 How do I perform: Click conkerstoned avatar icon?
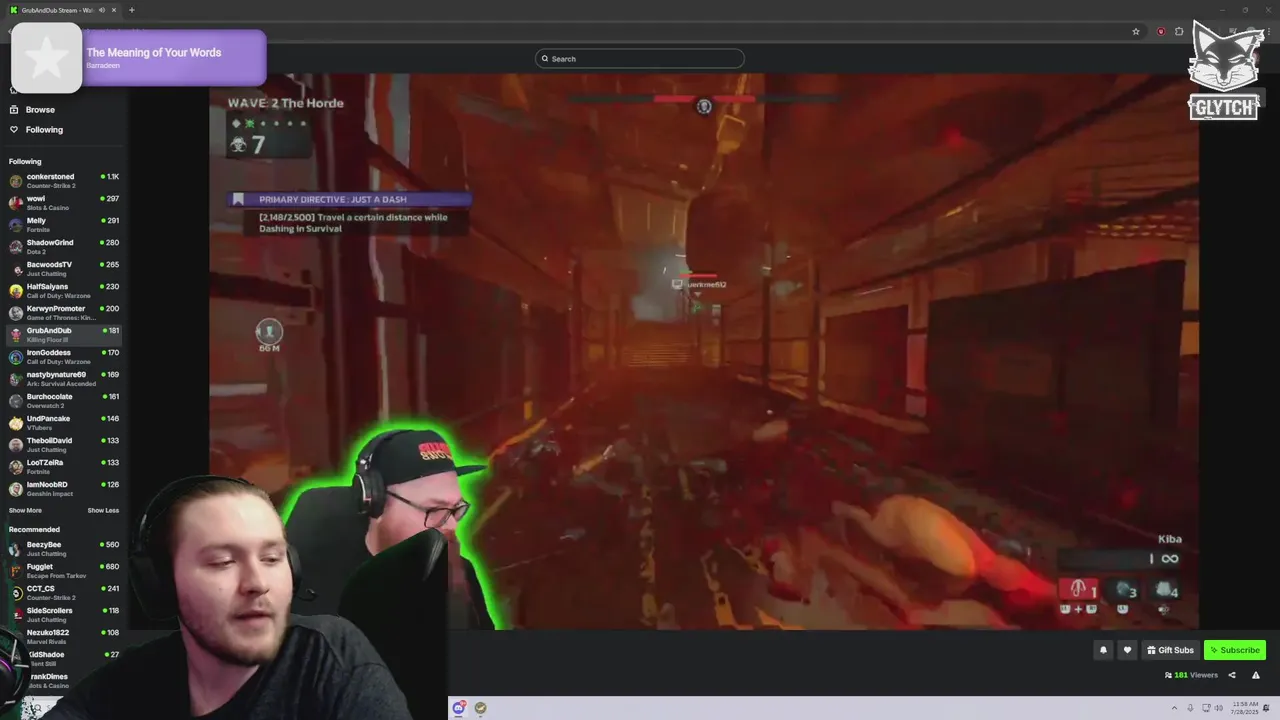[x=16, y=181]
